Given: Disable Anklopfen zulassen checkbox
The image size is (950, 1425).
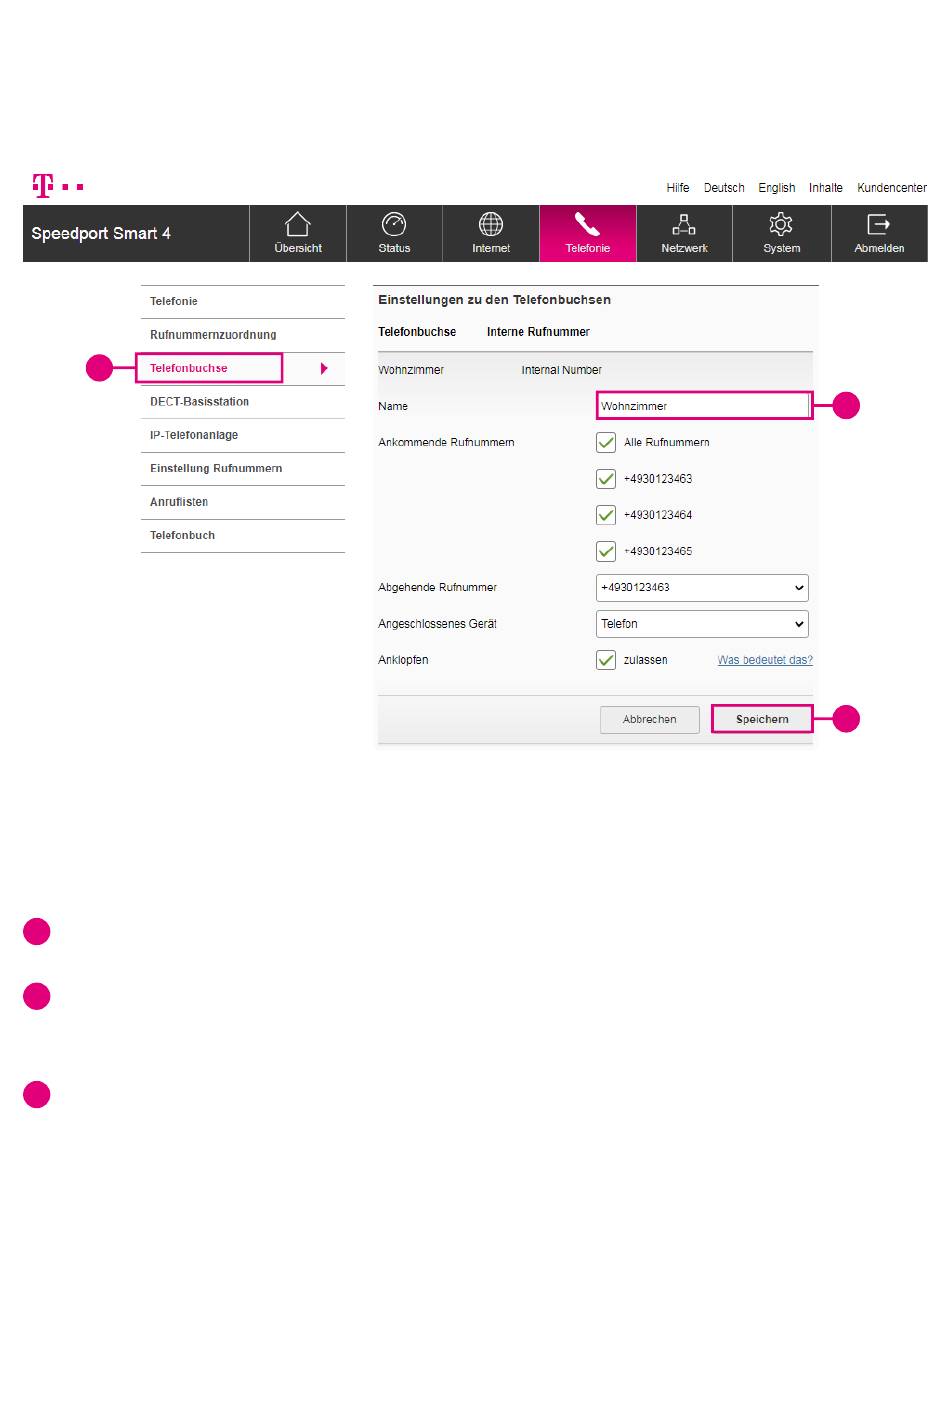Looking at the screenshot, I should 606,660.
